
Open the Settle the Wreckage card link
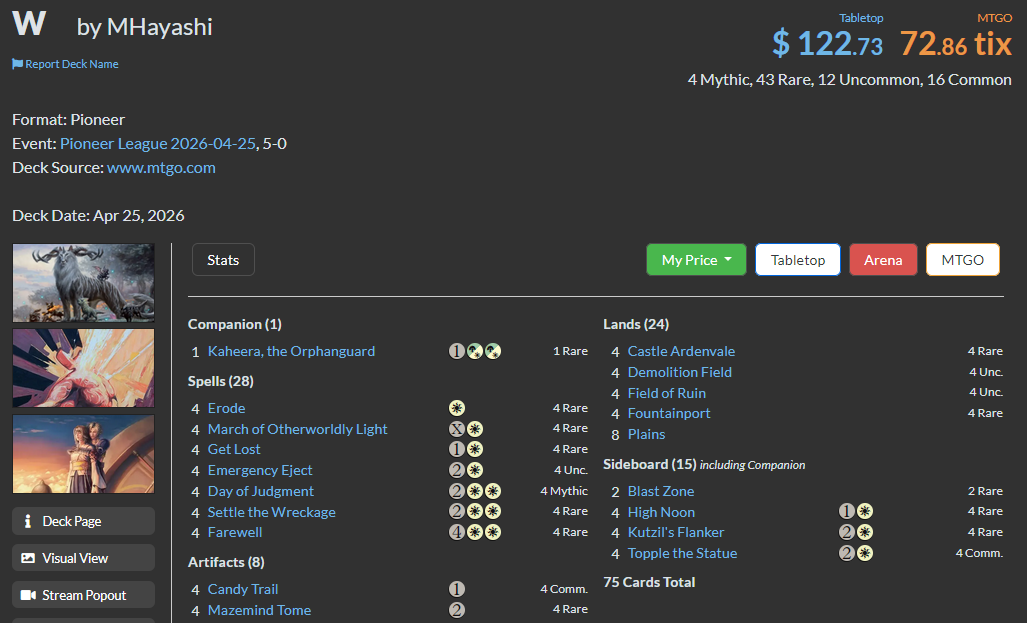pos(272,512)
